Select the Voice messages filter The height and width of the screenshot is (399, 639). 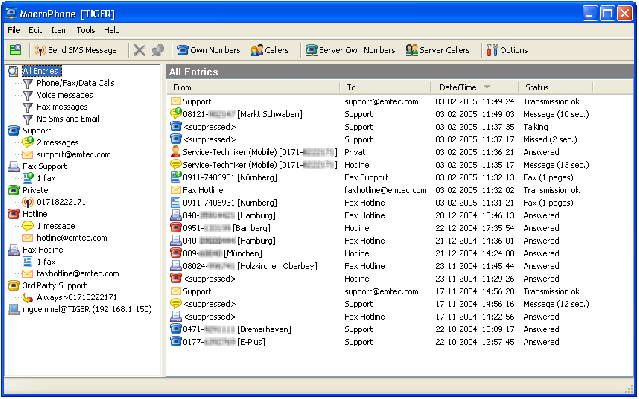click(x=58, y=95)
